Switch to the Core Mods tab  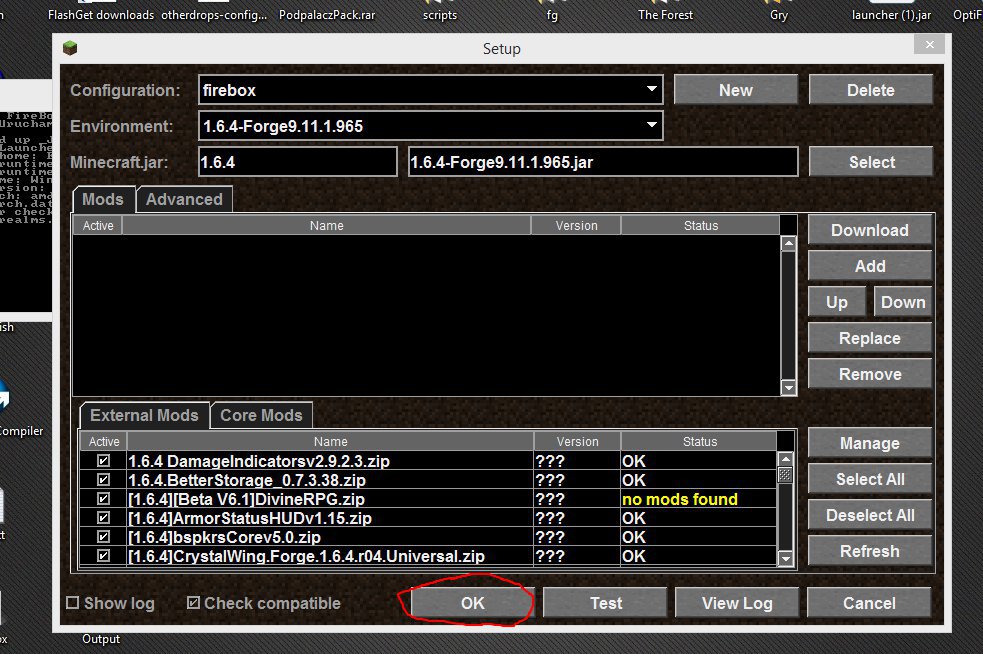tap(261, 415)
